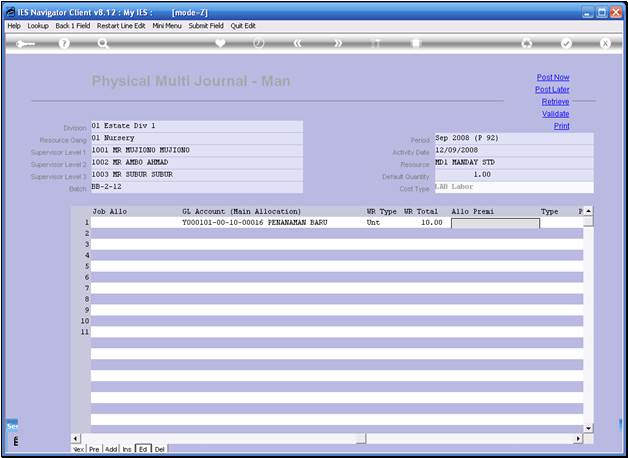Click the Add grid button
The image size is (628, 458).
click(x=111, y=449)
